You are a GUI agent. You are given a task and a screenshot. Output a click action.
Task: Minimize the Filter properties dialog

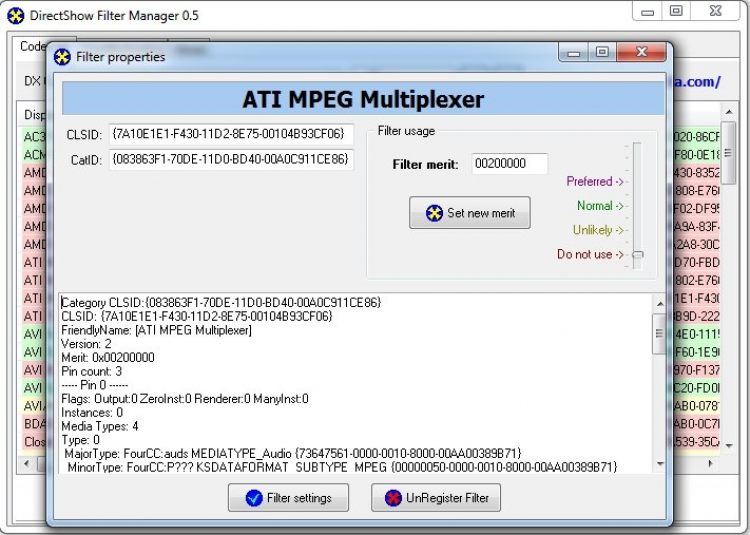(x=574, y=52)
